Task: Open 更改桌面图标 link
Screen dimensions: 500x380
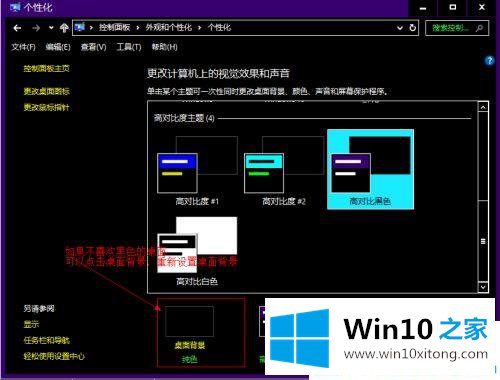Action: (46, 91)
